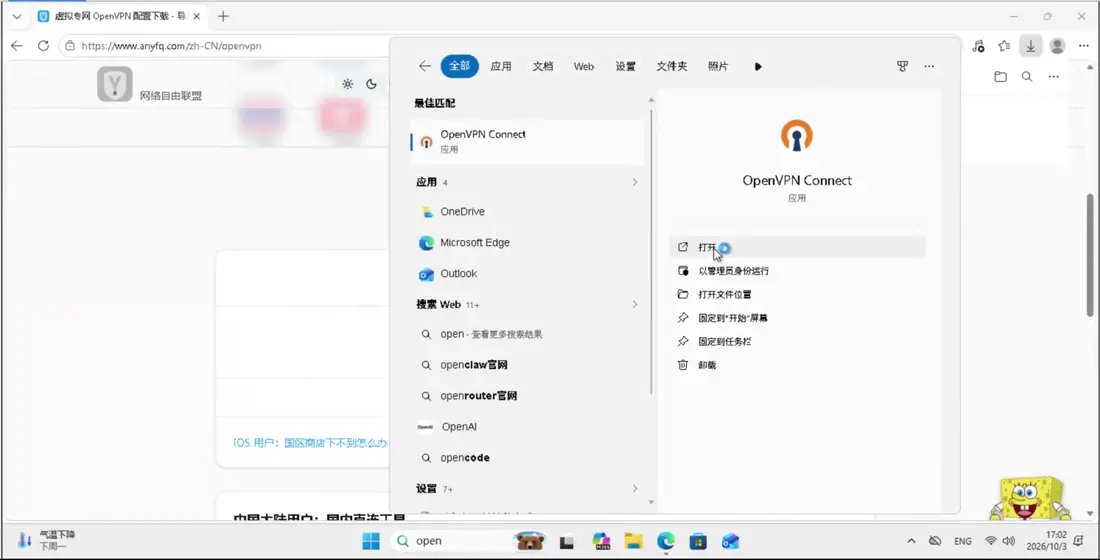Open a new browser tab
The image size is (1100, 560).
coord(223,16)
